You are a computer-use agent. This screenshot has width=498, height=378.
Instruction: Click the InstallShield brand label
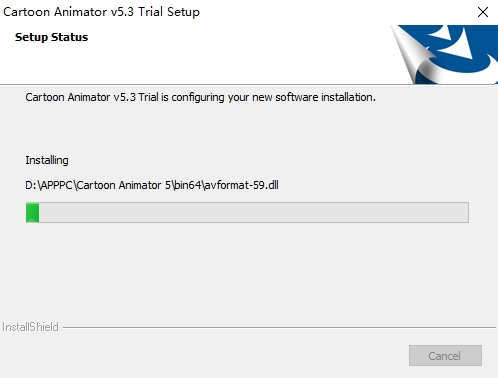point(30,327)
